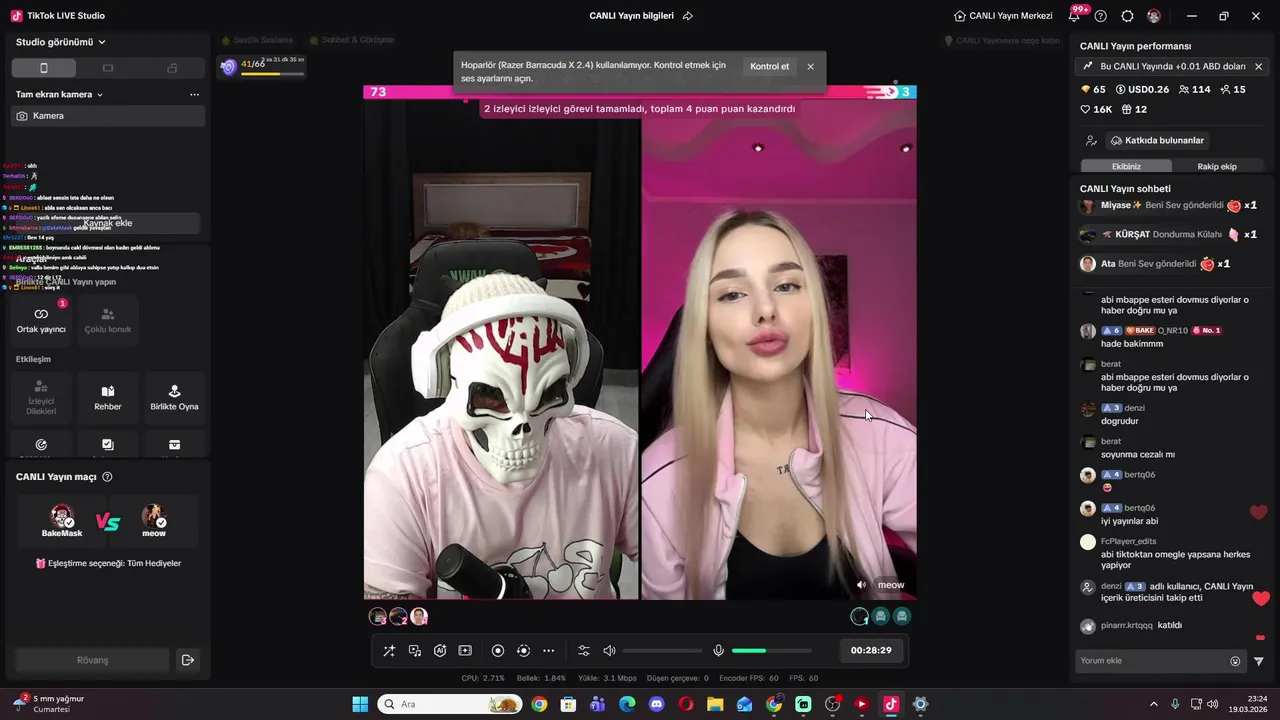The width and height of the screenshot is (1280, 720).
Task: Click the Yorum ekle comment field
Action: pos(1150,661)
